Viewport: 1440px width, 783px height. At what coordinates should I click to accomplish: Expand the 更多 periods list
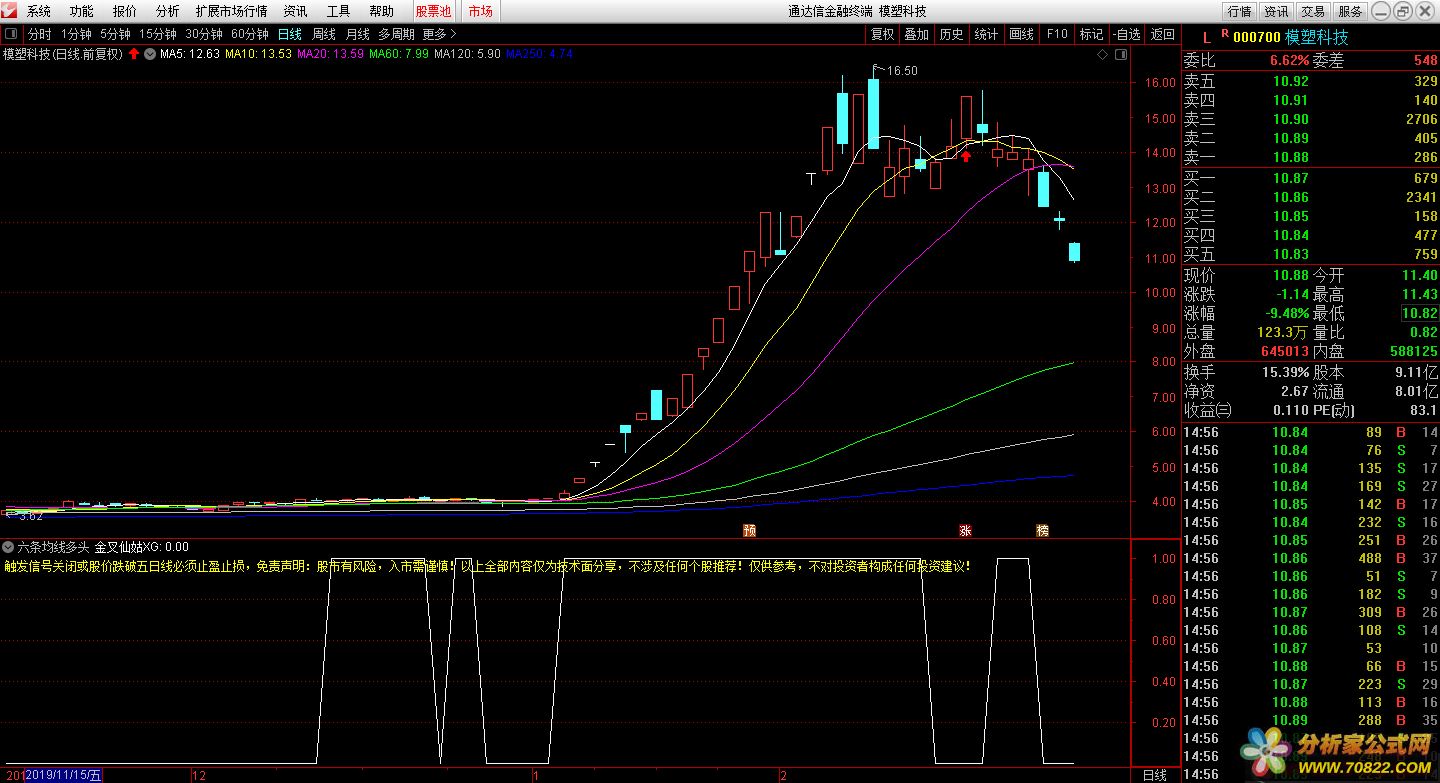click(x=439, y=34)
